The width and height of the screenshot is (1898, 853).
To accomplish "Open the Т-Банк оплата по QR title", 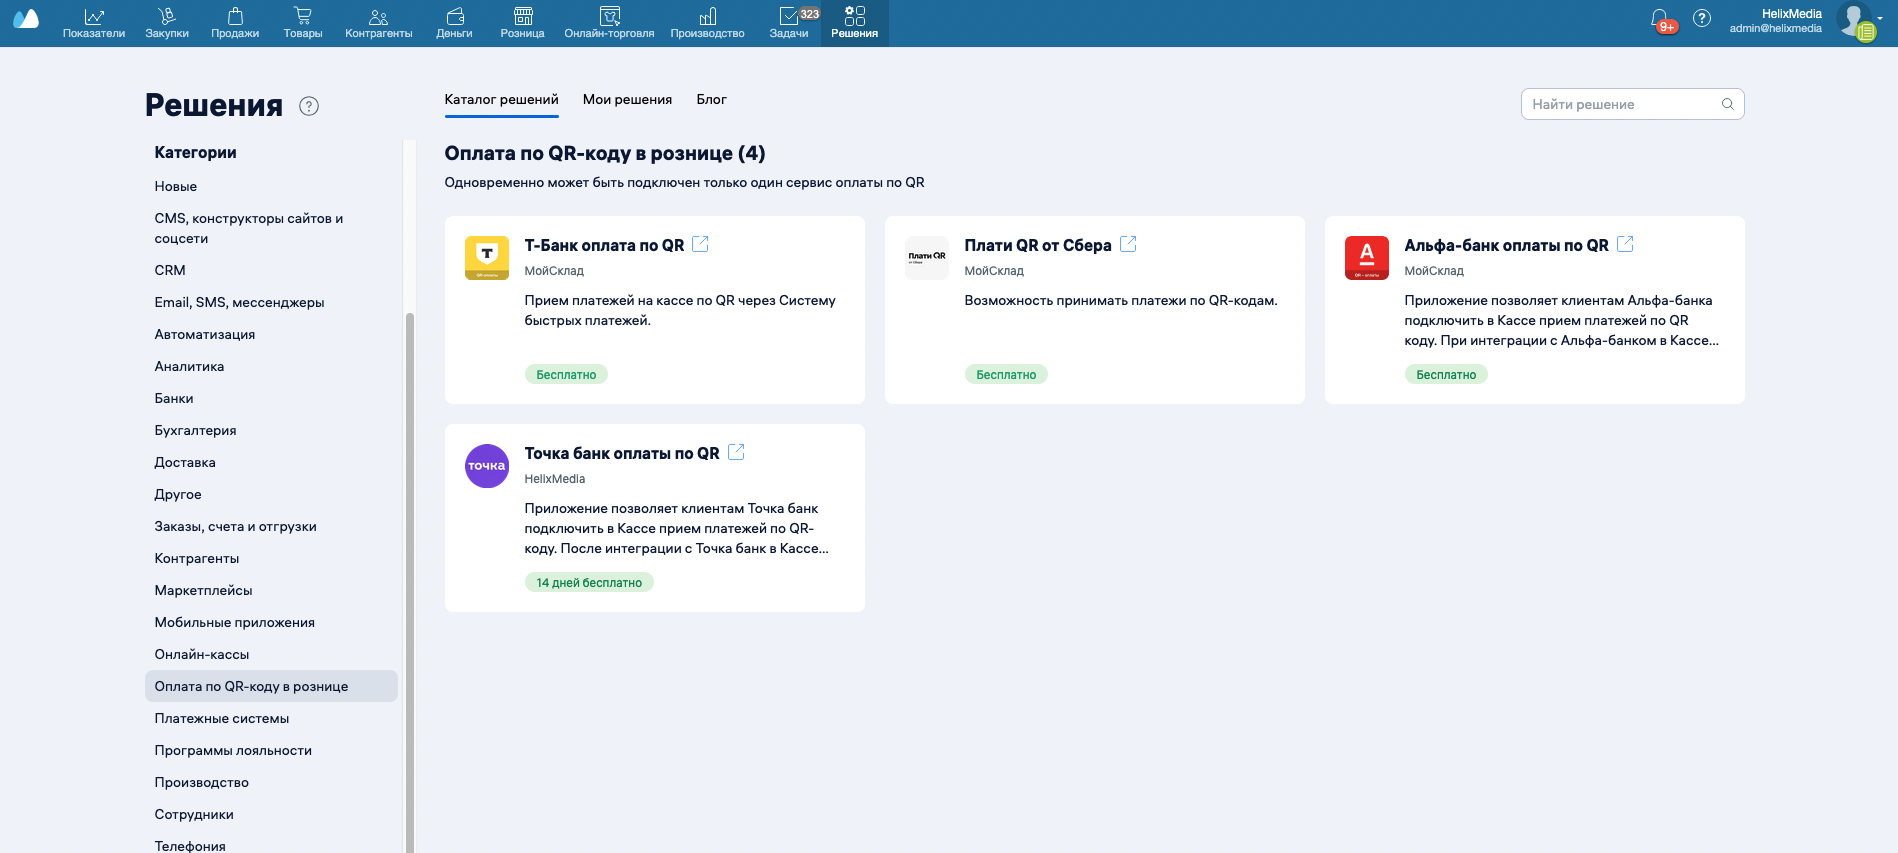I will [605, 245].
